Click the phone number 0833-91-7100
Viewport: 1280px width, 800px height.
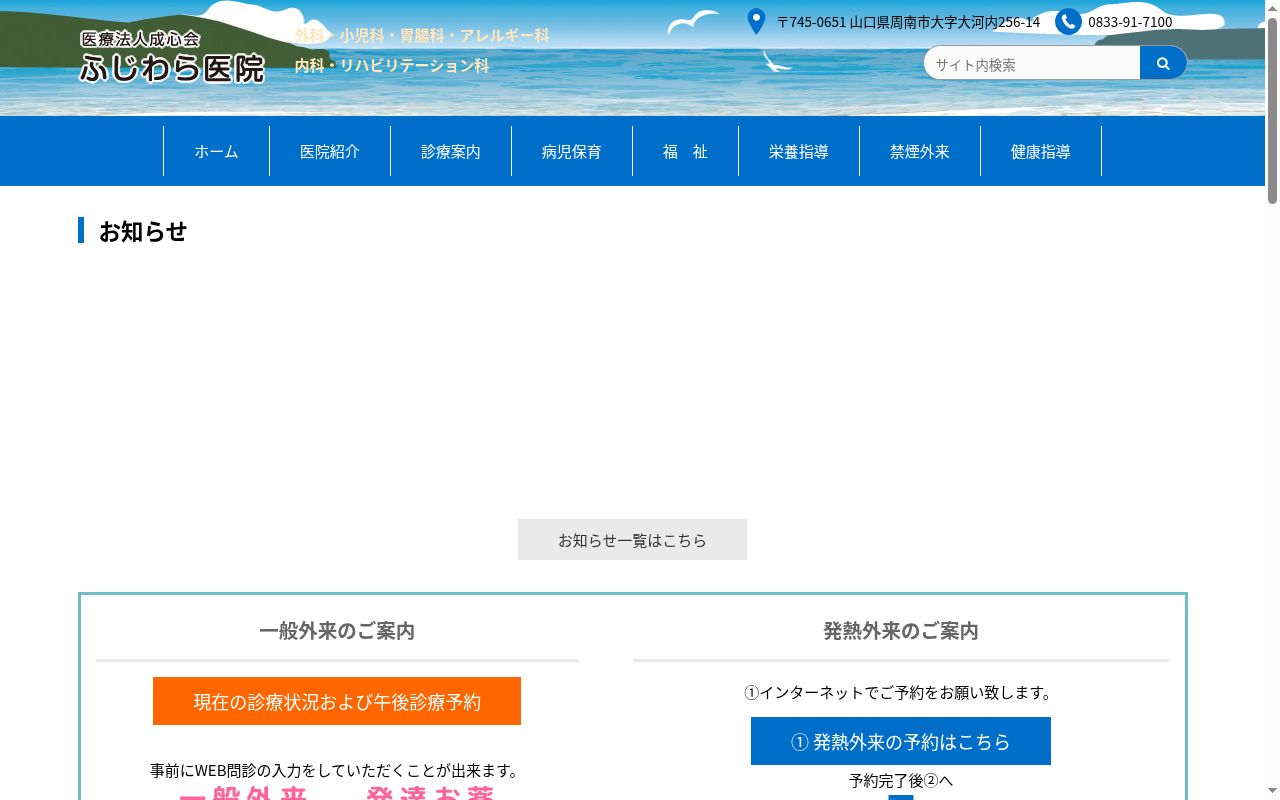point(1130,22)
